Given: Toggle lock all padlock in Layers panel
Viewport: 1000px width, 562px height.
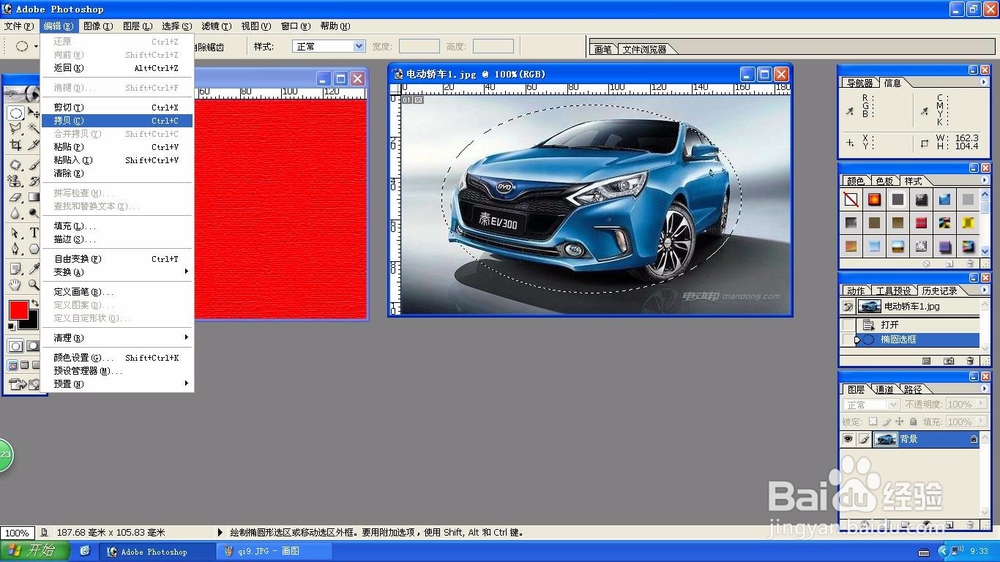Looking at the screenshot, I should tap(913, 422).
